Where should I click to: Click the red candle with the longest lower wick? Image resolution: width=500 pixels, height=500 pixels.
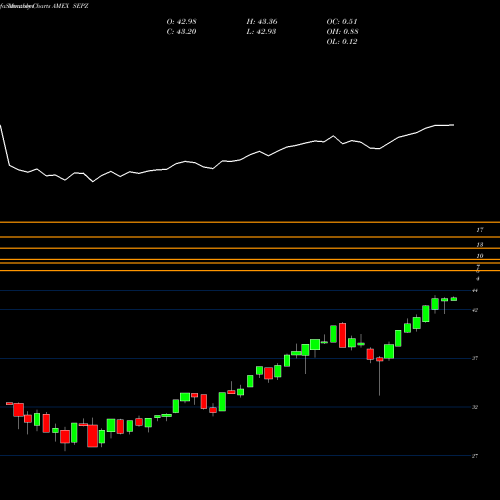pos(380,359)
